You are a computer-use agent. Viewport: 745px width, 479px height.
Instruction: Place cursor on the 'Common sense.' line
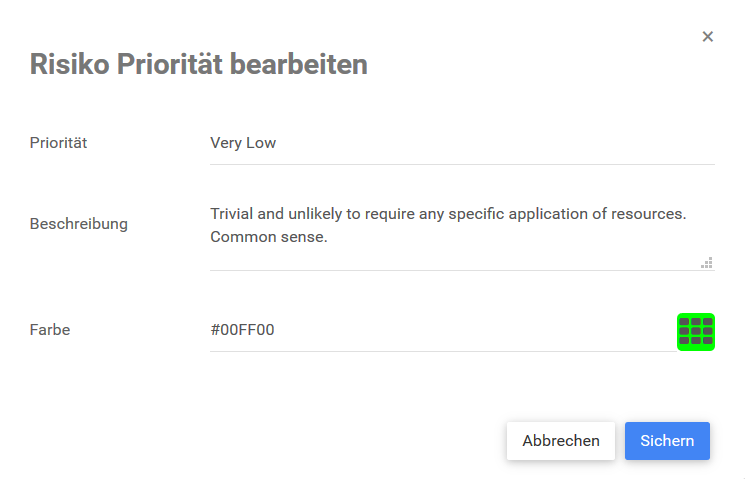click(269, 238)
